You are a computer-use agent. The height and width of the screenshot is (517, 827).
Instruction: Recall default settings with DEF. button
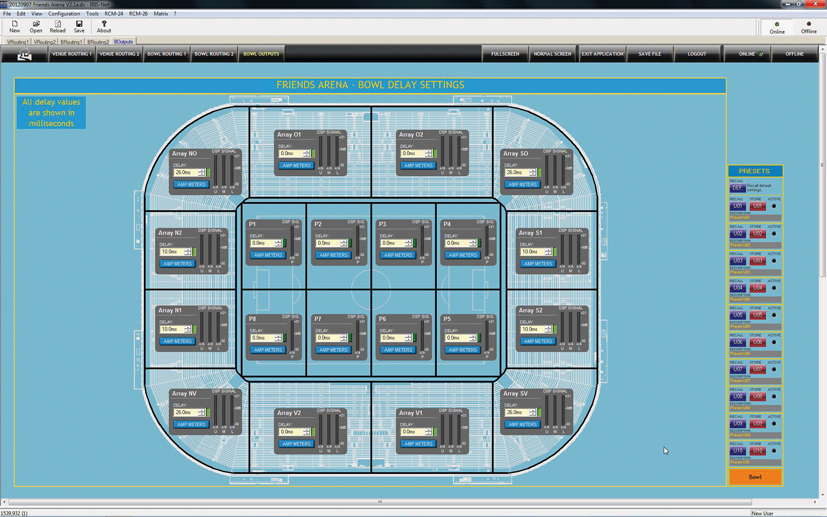point(737,188)
